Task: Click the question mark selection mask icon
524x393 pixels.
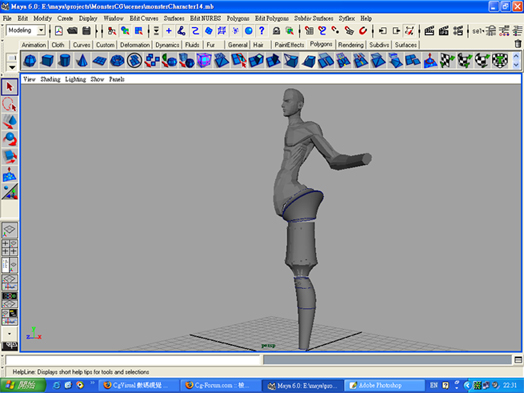Action: (262, 31)
